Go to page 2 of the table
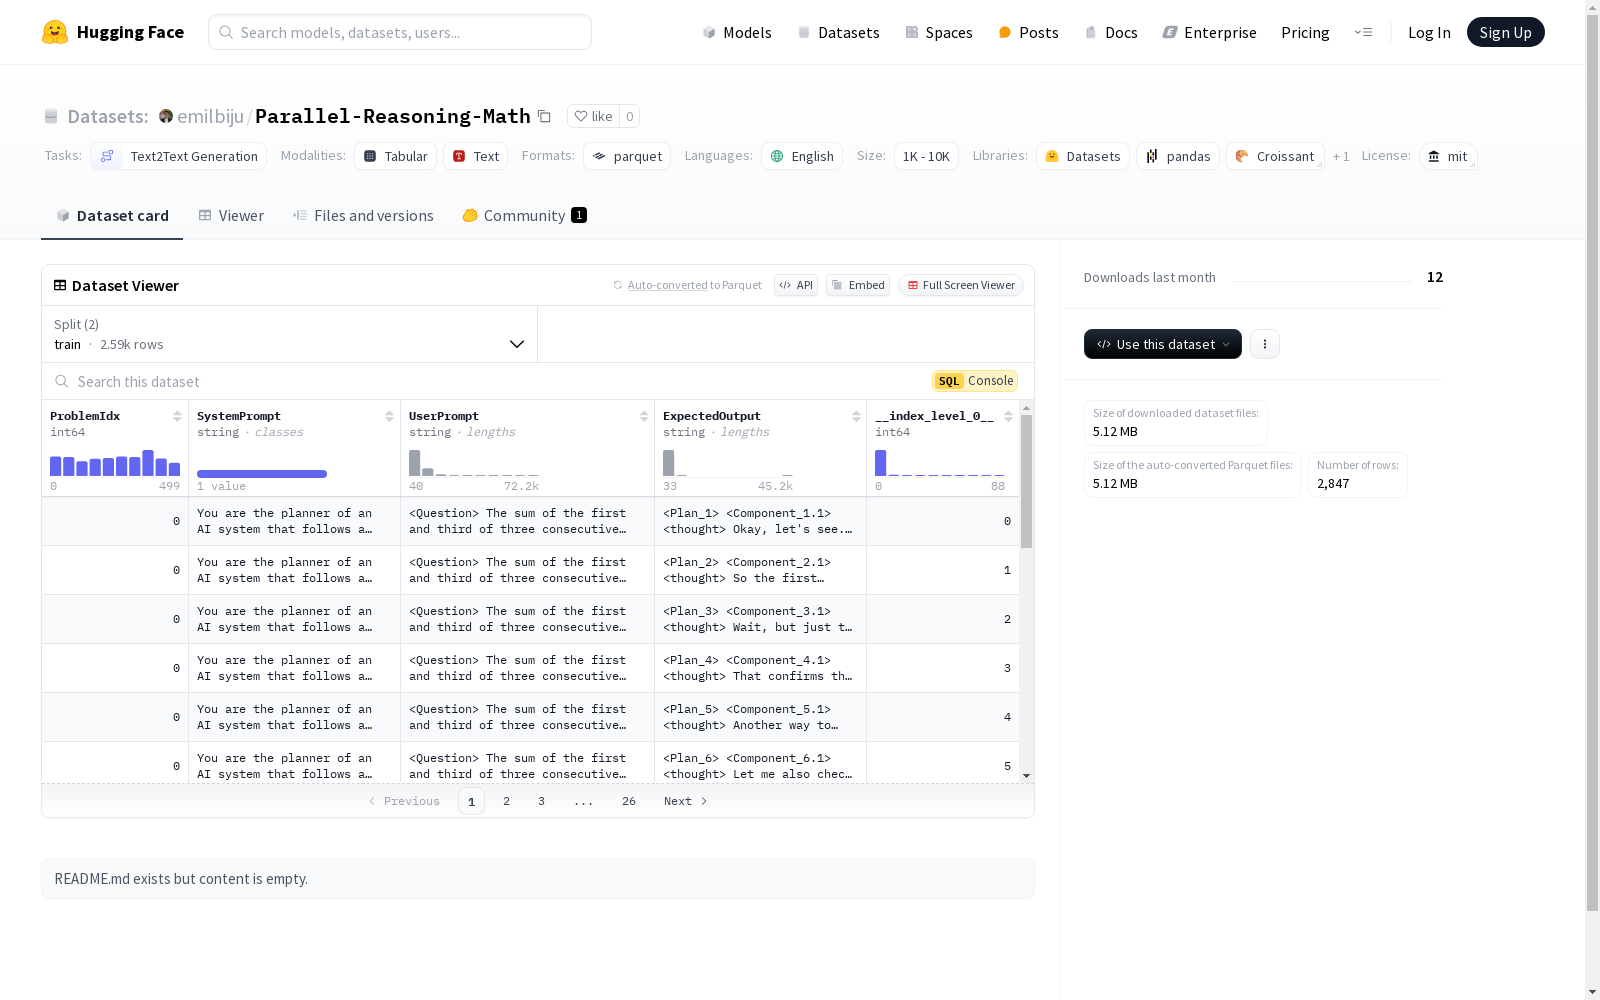 (x=507, y=801)
